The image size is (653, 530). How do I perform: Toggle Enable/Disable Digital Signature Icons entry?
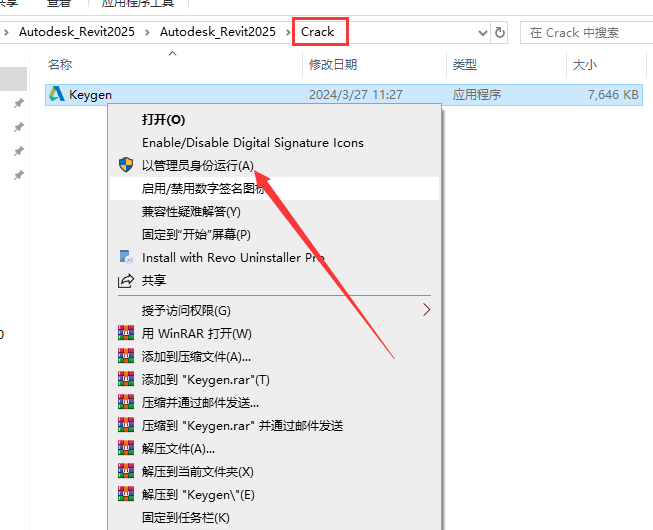coord(252,142)
